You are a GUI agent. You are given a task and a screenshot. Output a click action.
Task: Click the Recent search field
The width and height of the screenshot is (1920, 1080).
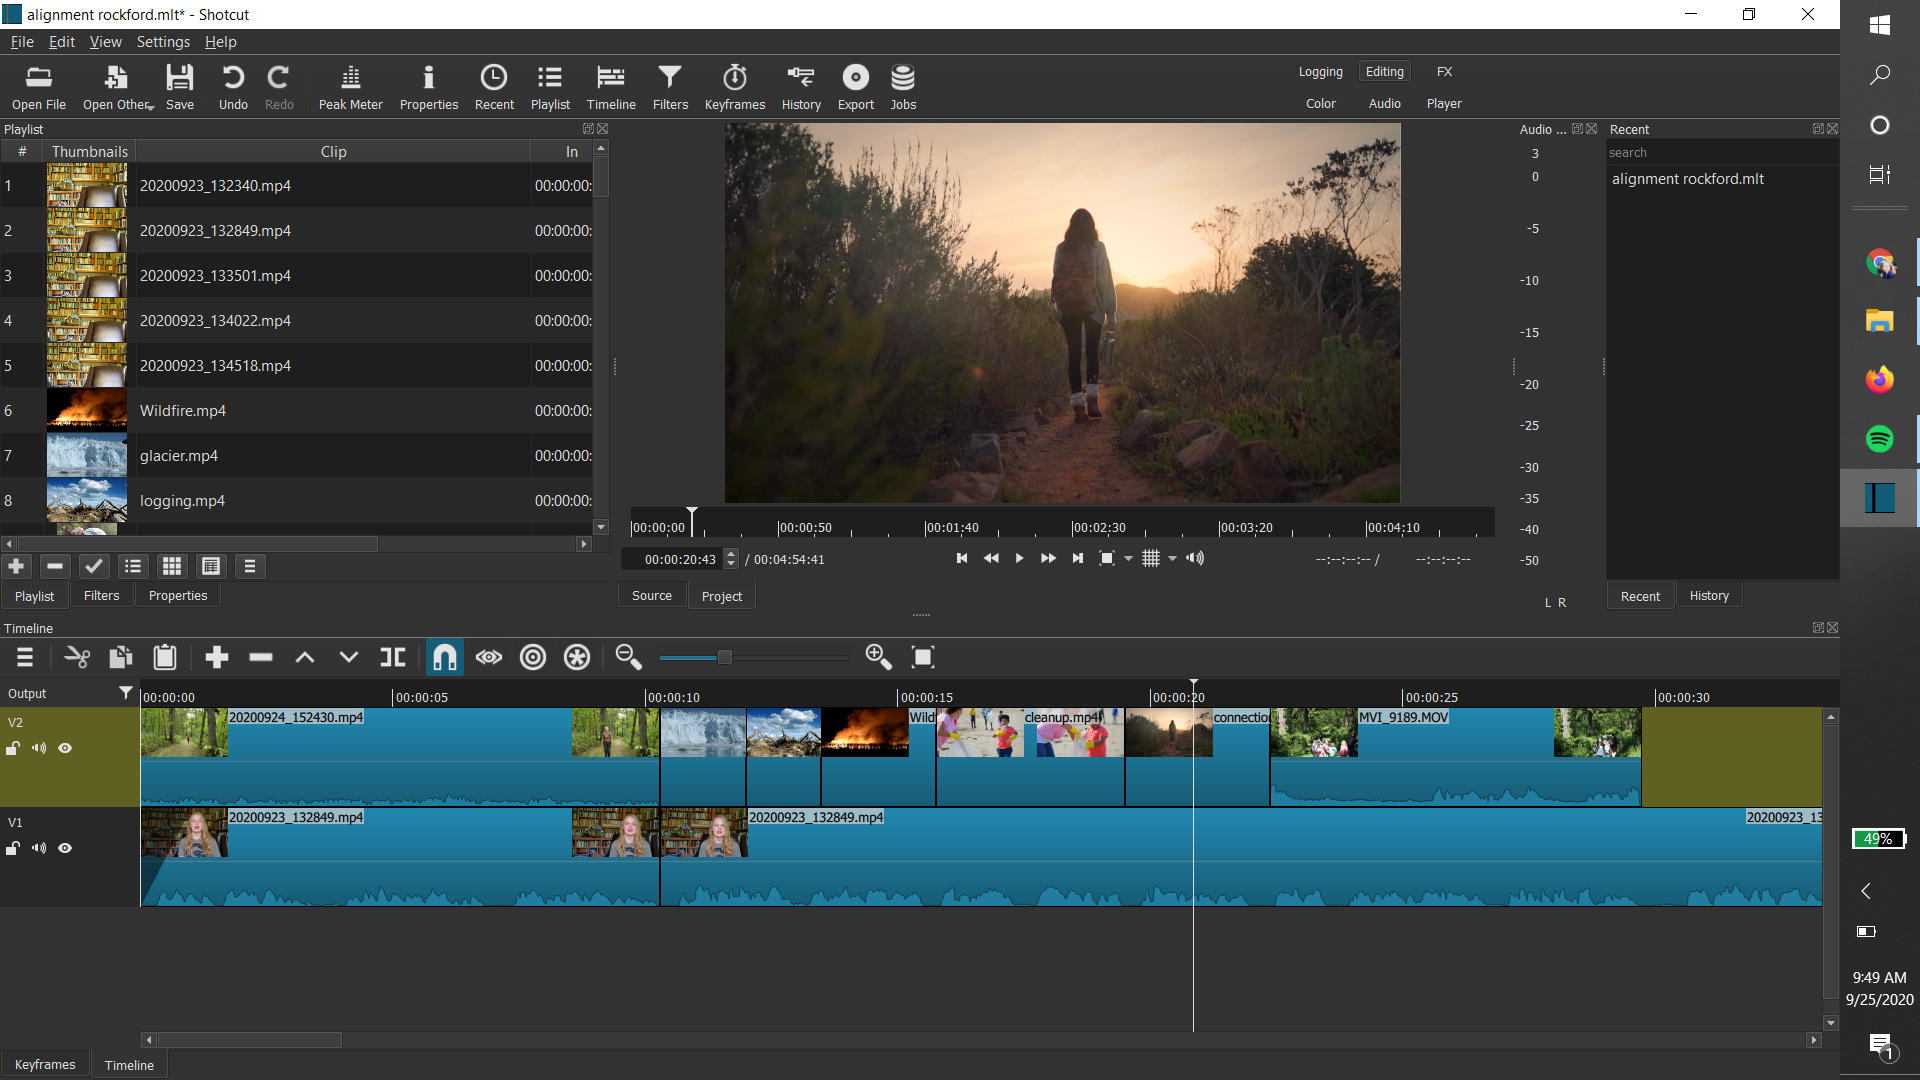[1721, 153]
